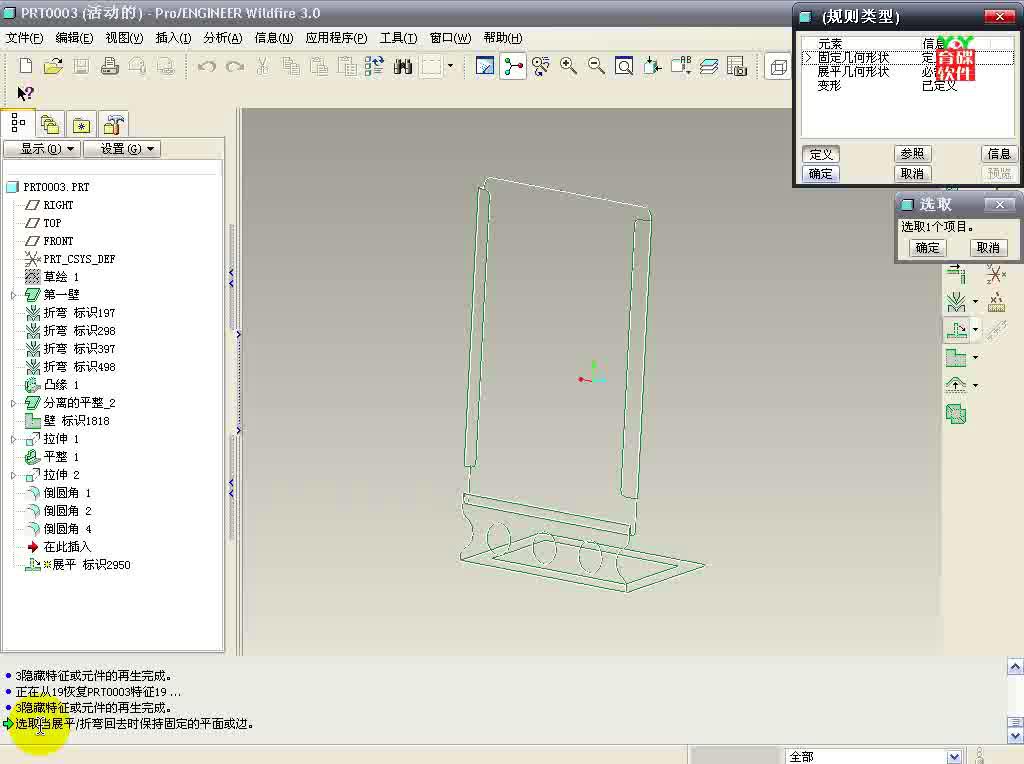Image resolution: width=1024 pixels, height=764 pixels.
Task: Expand the 拉伸 1 tree node
Action: click(13, 439)
